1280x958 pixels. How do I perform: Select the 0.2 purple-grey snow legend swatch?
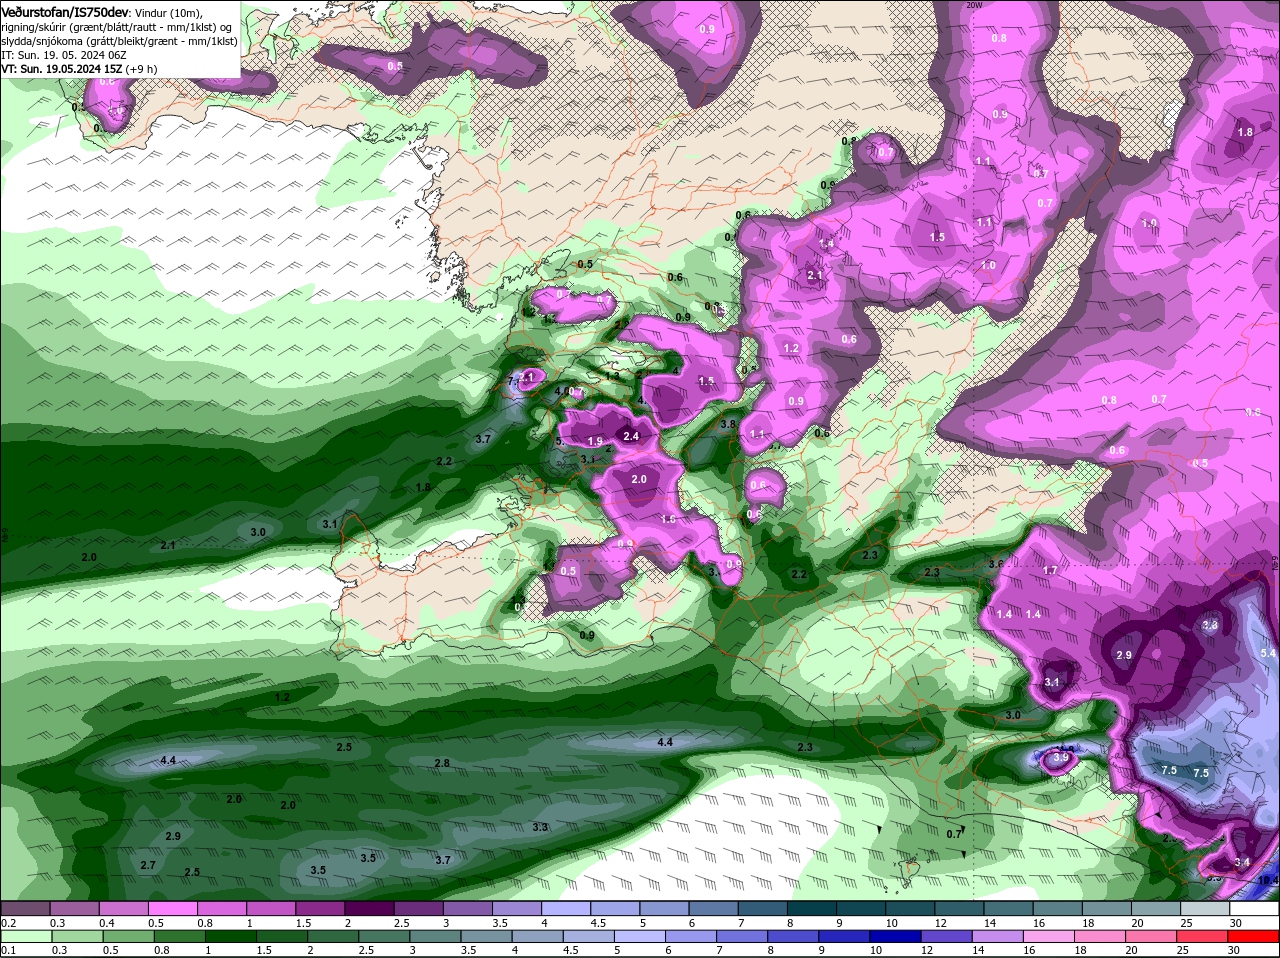click(x=24, y=908)
